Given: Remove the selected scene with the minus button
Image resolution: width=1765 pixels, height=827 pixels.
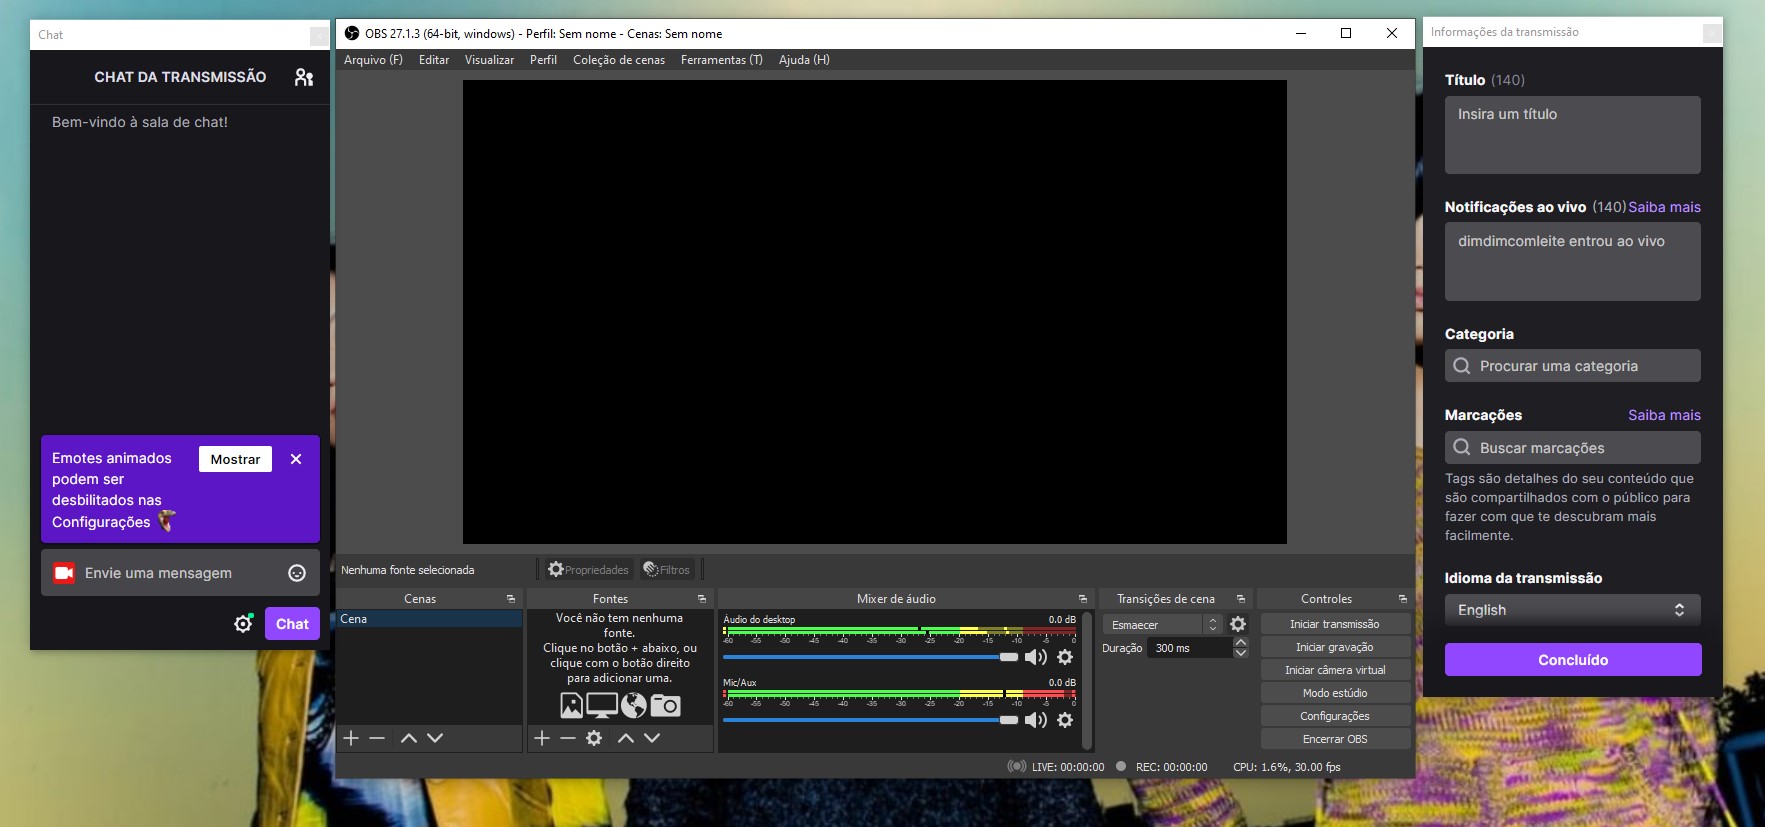Looking at the screenshot, I should tap(377, 738).
